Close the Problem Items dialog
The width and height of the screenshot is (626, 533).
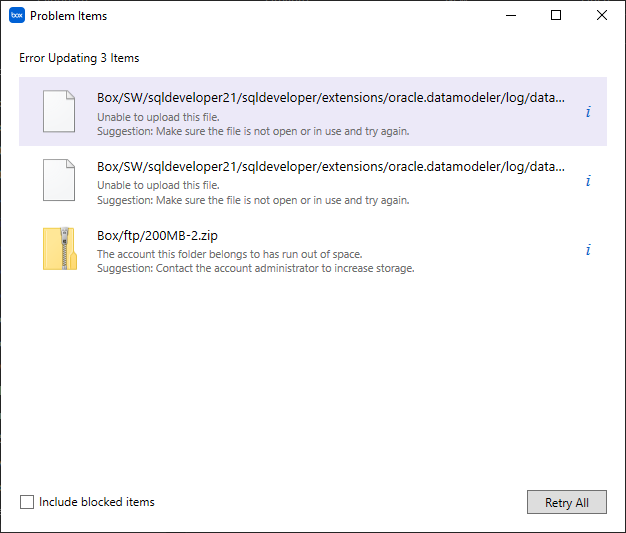(x=601, y=16)
